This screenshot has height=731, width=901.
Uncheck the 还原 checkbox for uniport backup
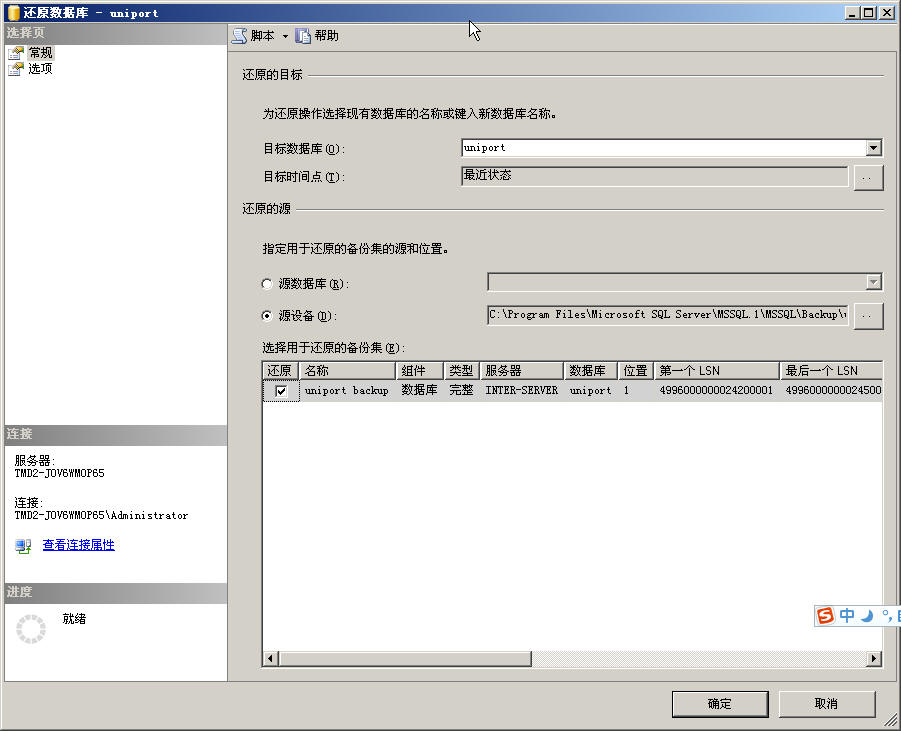click(x=279, y=390)
